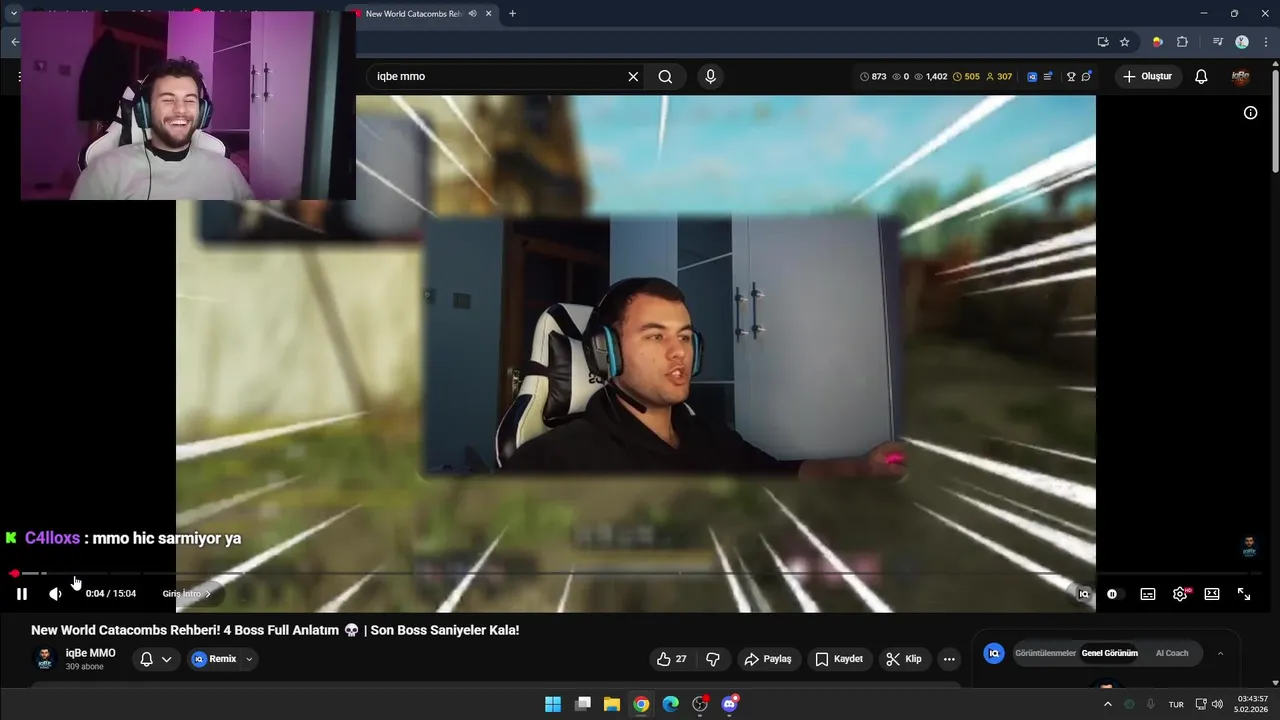Toggle the channel notification bell for iqBe MMO

tap(146, 659)
